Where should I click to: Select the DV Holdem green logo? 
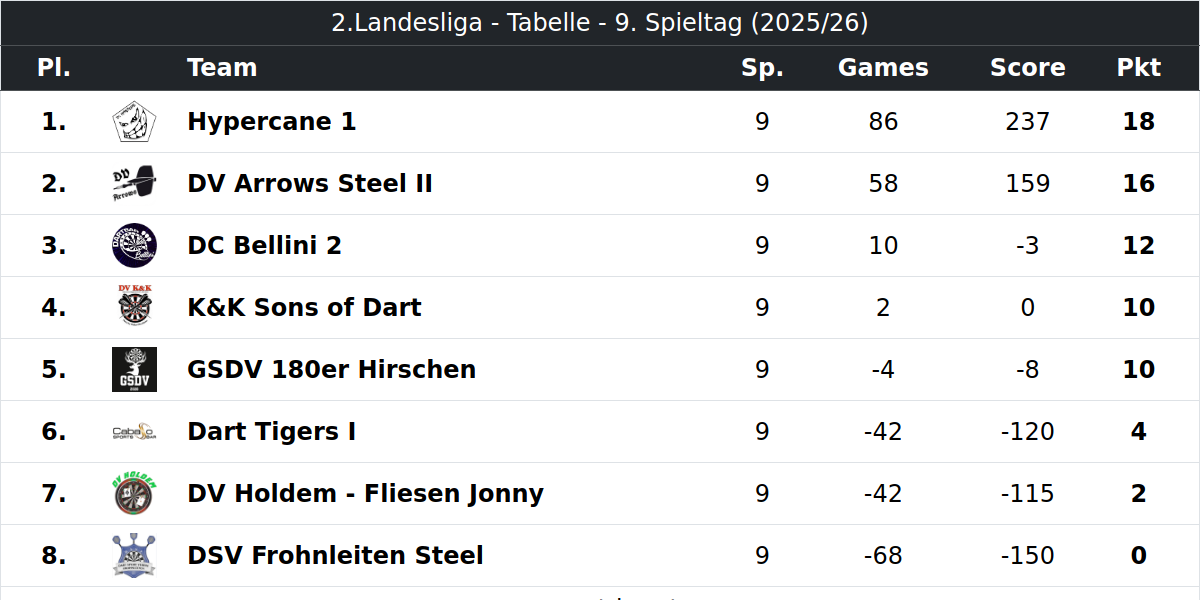click(134, 494)
